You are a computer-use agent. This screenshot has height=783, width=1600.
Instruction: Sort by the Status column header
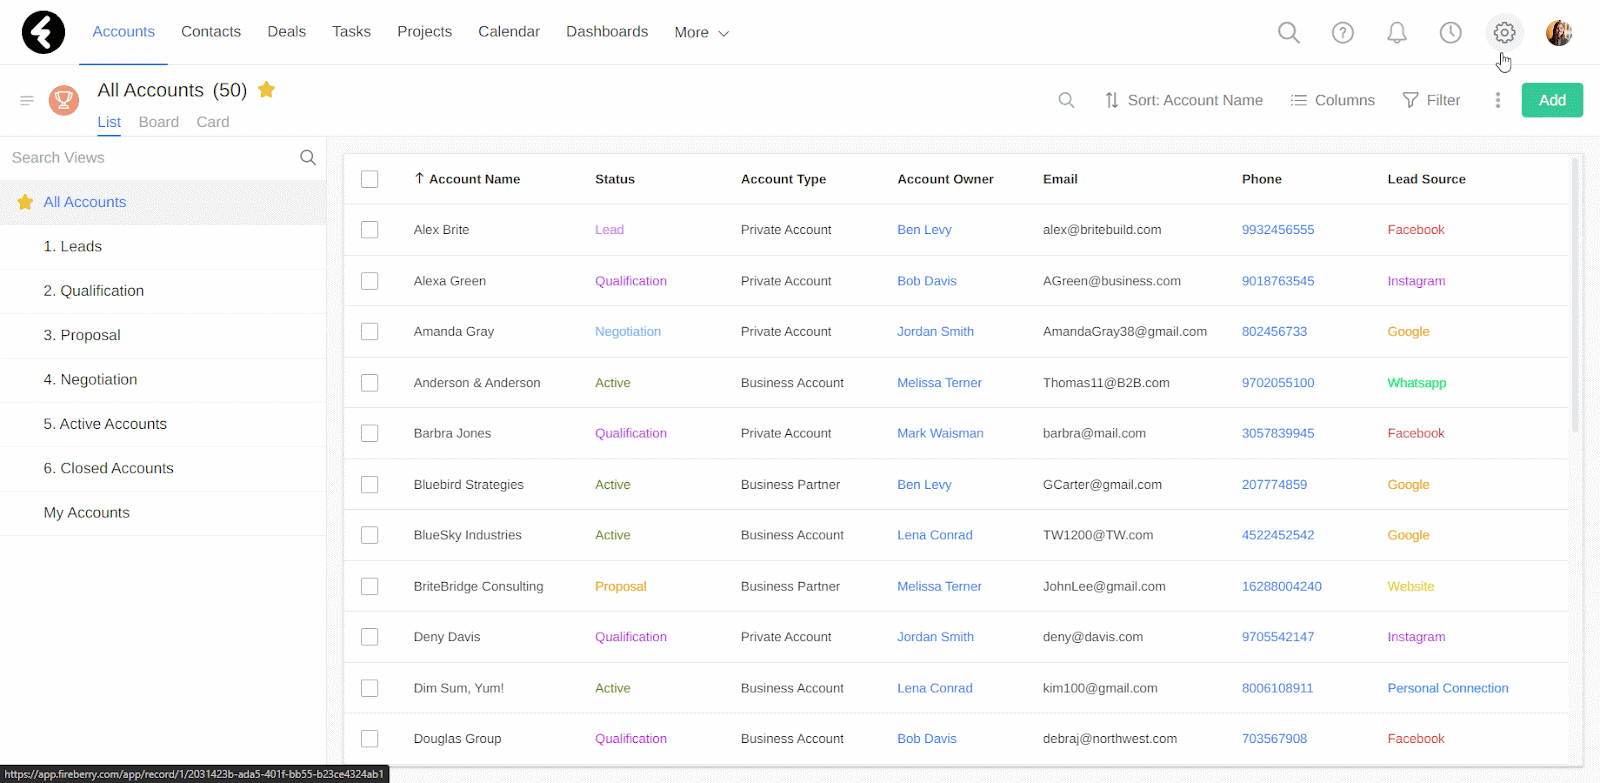pos(615,179)
